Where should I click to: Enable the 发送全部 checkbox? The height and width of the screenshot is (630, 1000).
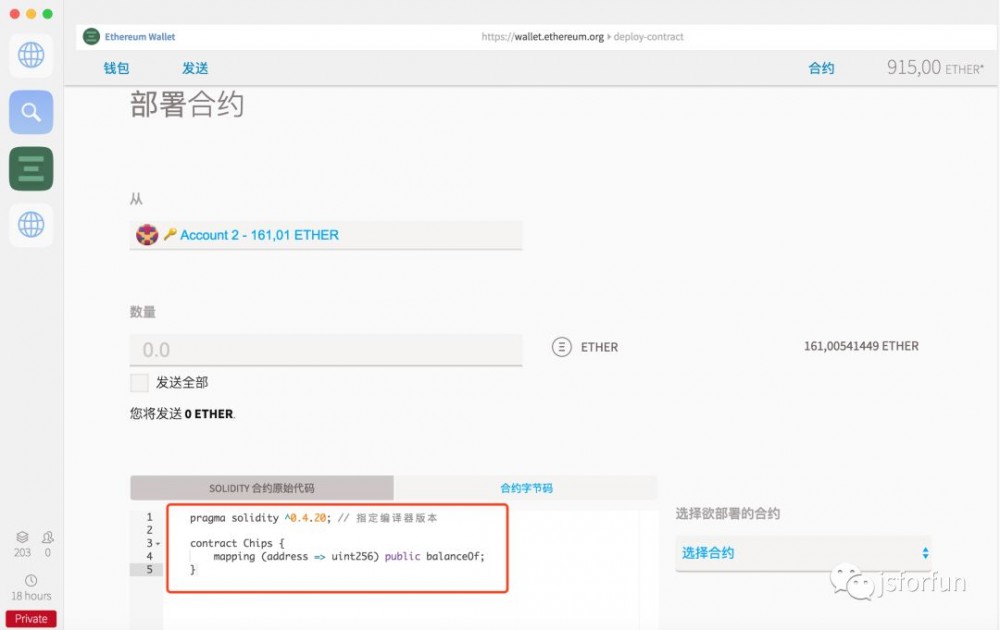pos(139,382)
